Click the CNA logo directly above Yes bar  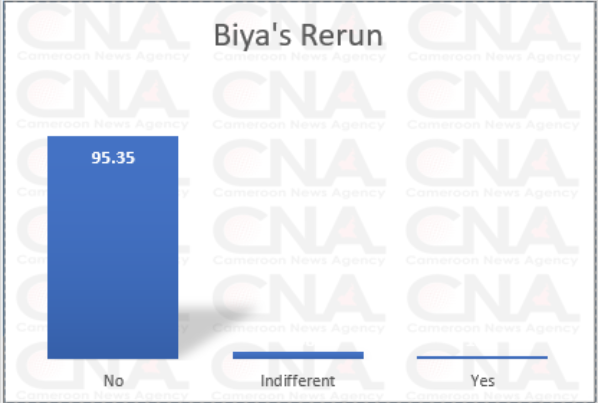(494, 297)
